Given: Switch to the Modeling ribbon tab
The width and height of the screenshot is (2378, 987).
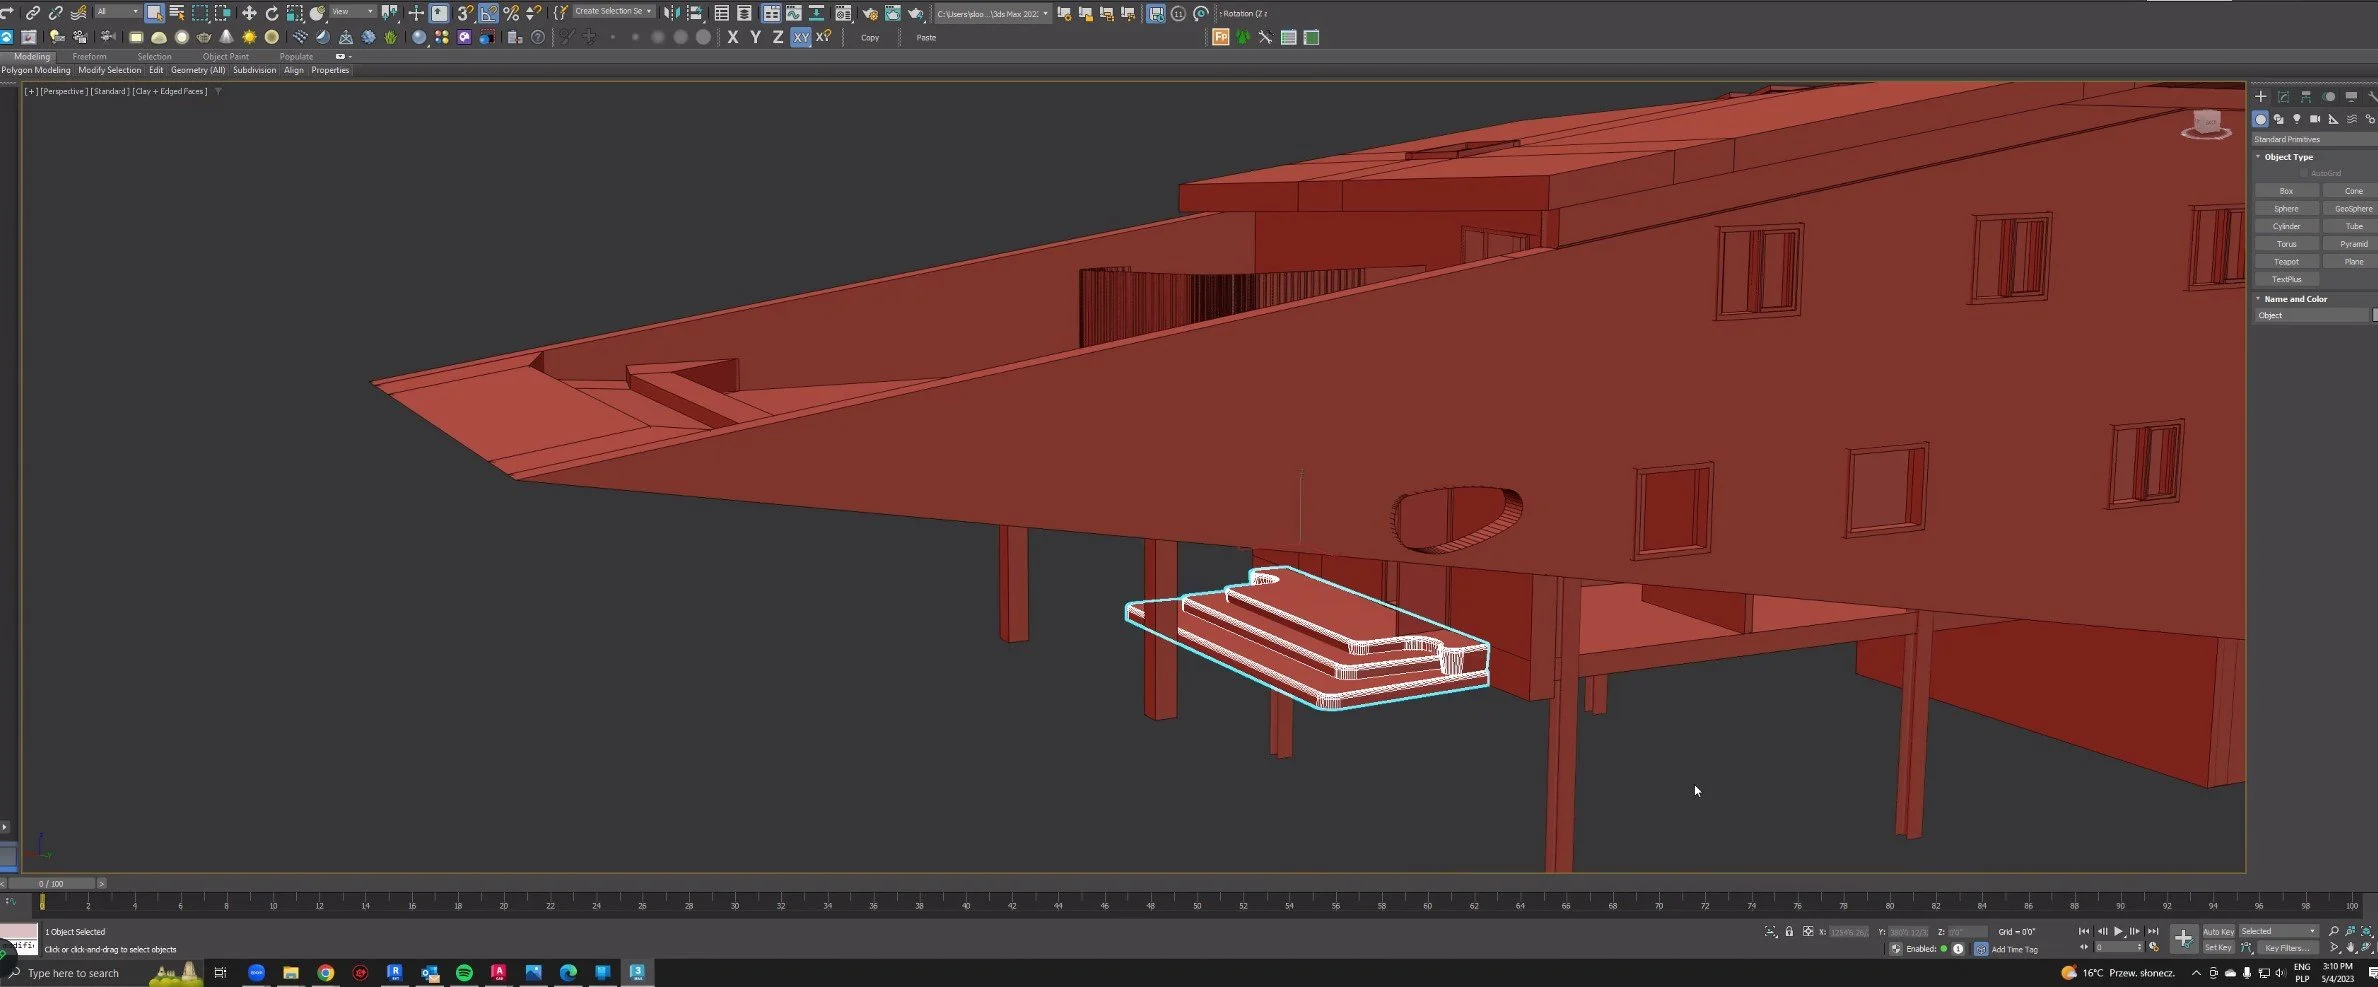Looking at the screenshot, I should [x=32, y=57].
